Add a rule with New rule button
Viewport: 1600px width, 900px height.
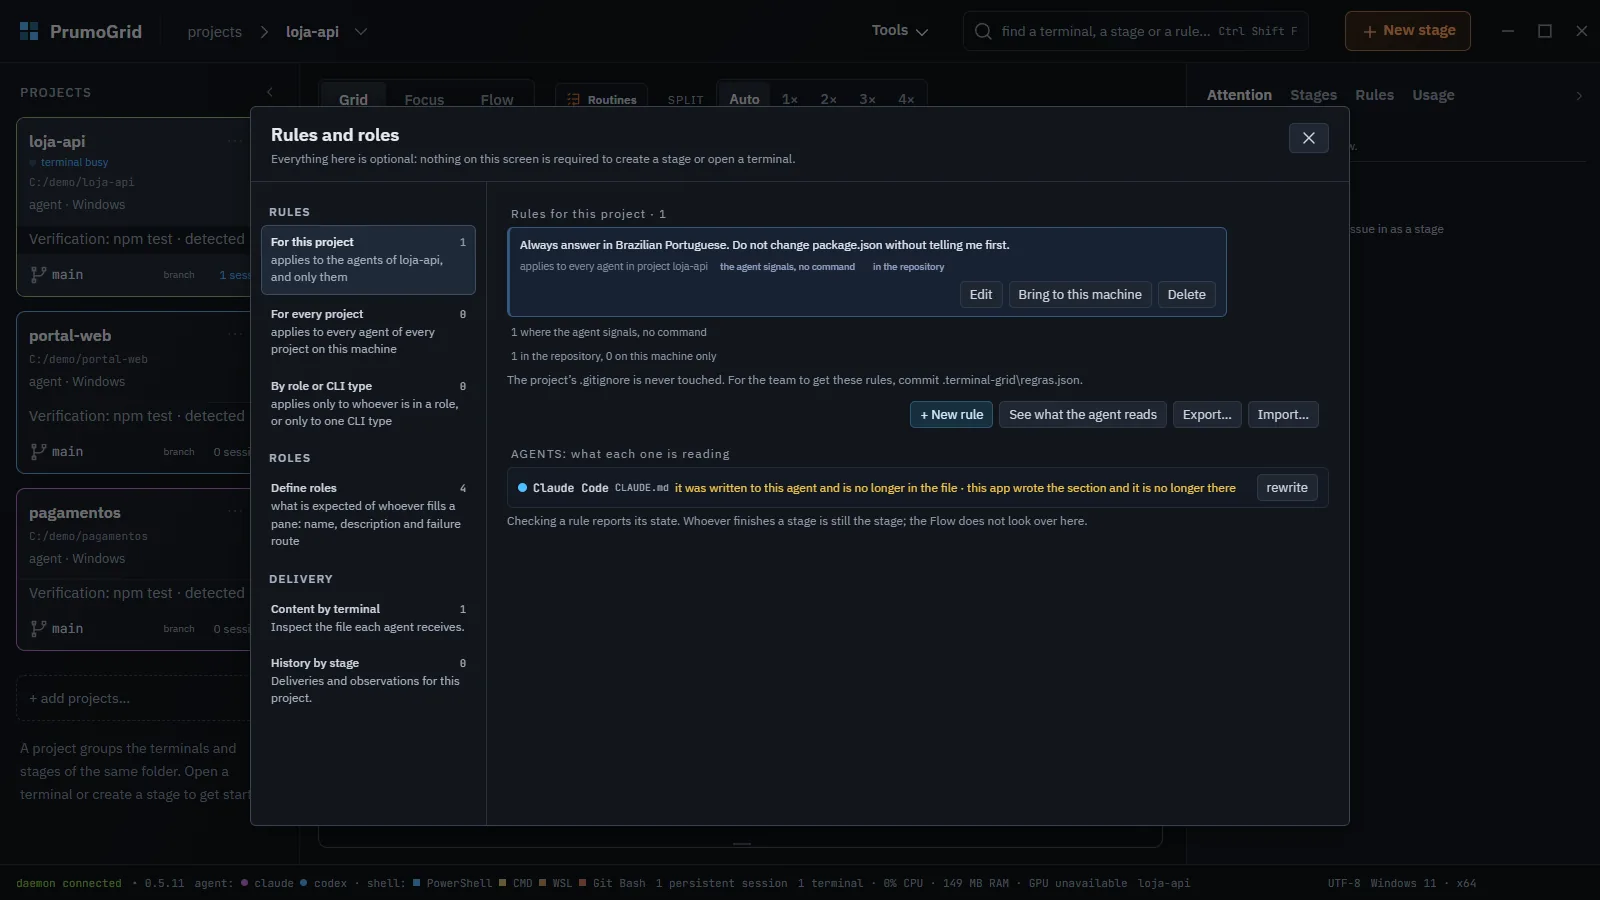point(951,414)
